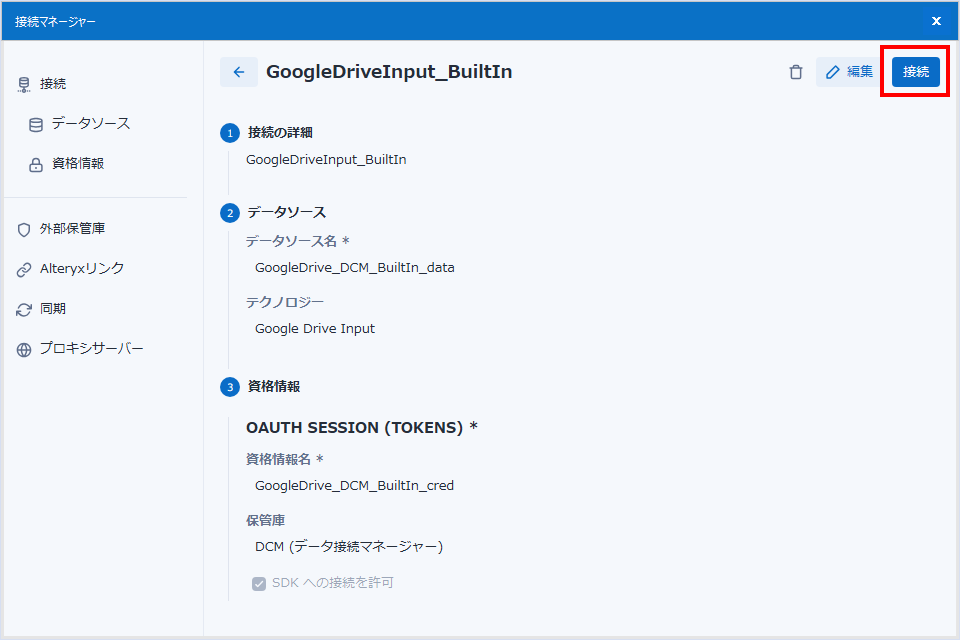Click step 1 circle for 接続の詳細
The height and width of the screenshot is (640, 960).
pos(230,133)
